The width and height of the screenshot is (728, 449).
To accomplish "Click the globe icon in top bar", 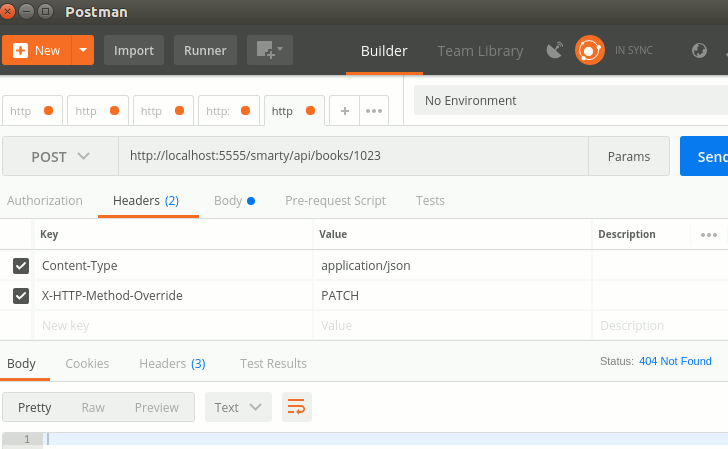I will point(700,50).
